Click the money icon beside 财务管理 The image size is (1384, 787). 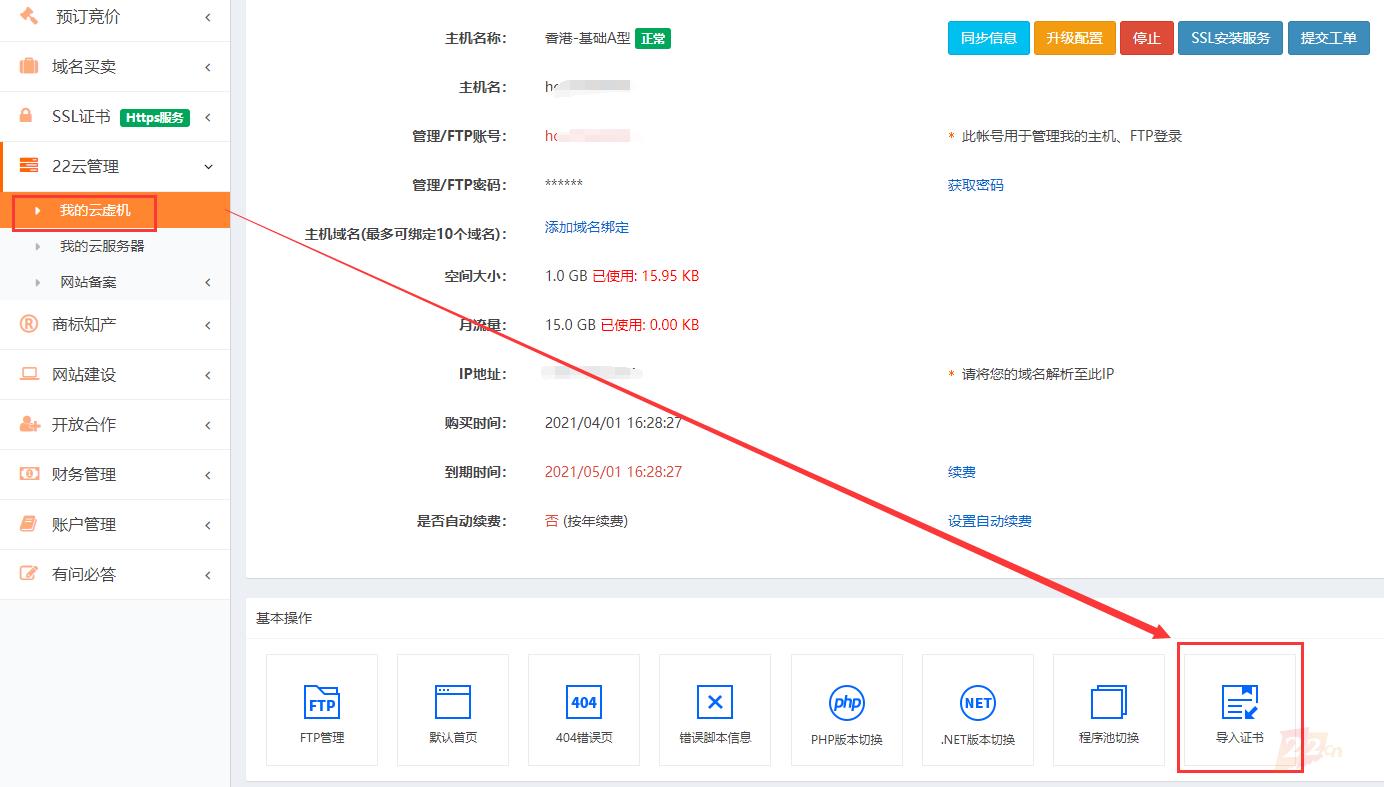coord(29,474)
